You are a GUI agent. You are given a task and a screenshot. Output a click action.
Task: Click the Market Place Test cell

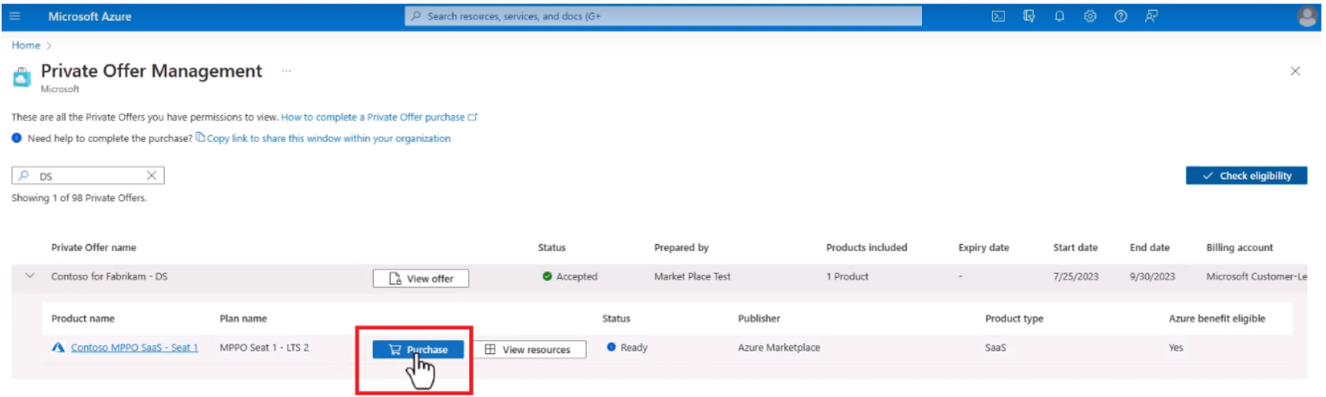click(692, 276)
